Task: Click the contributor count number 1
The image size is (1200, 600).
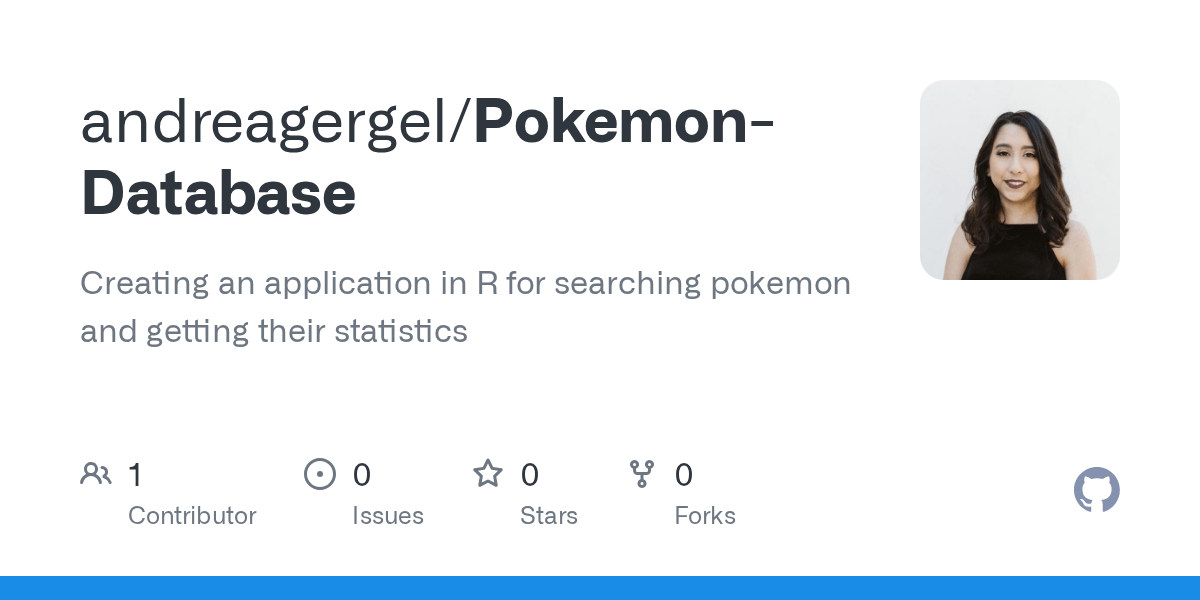Action: (x=135, y=474)
